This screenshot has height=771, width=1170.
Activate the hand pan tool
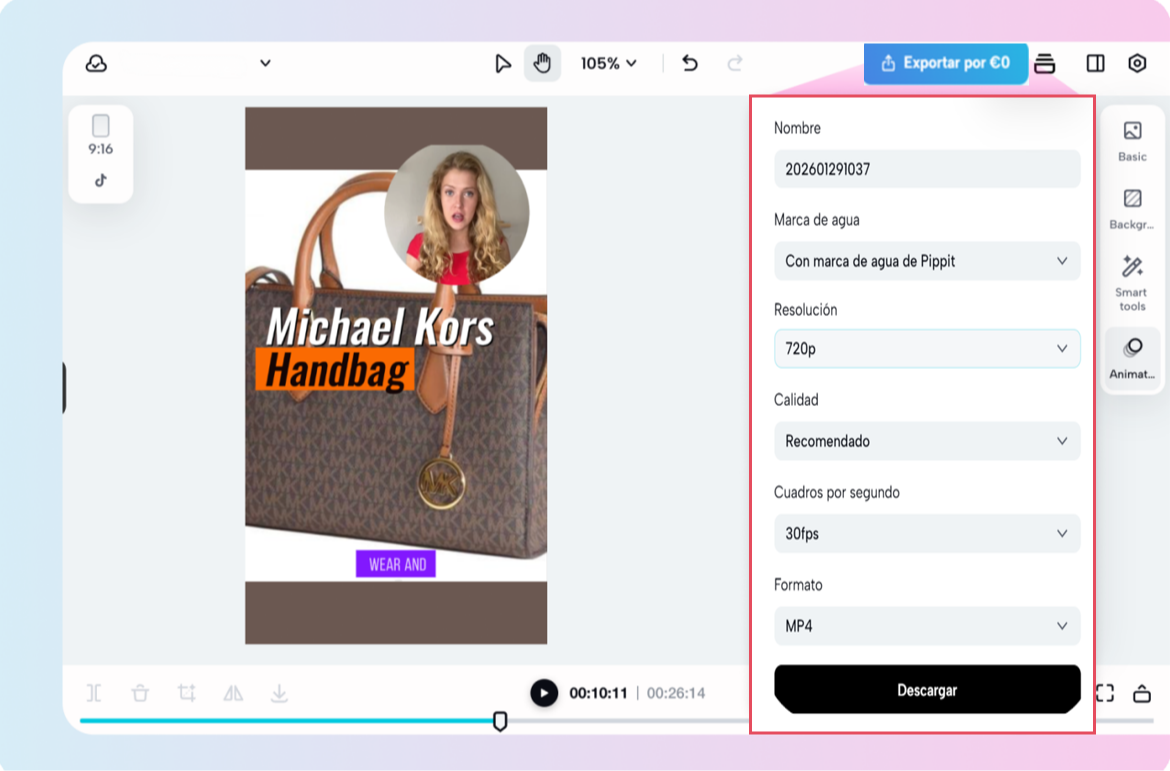click(x=542, y=64)
